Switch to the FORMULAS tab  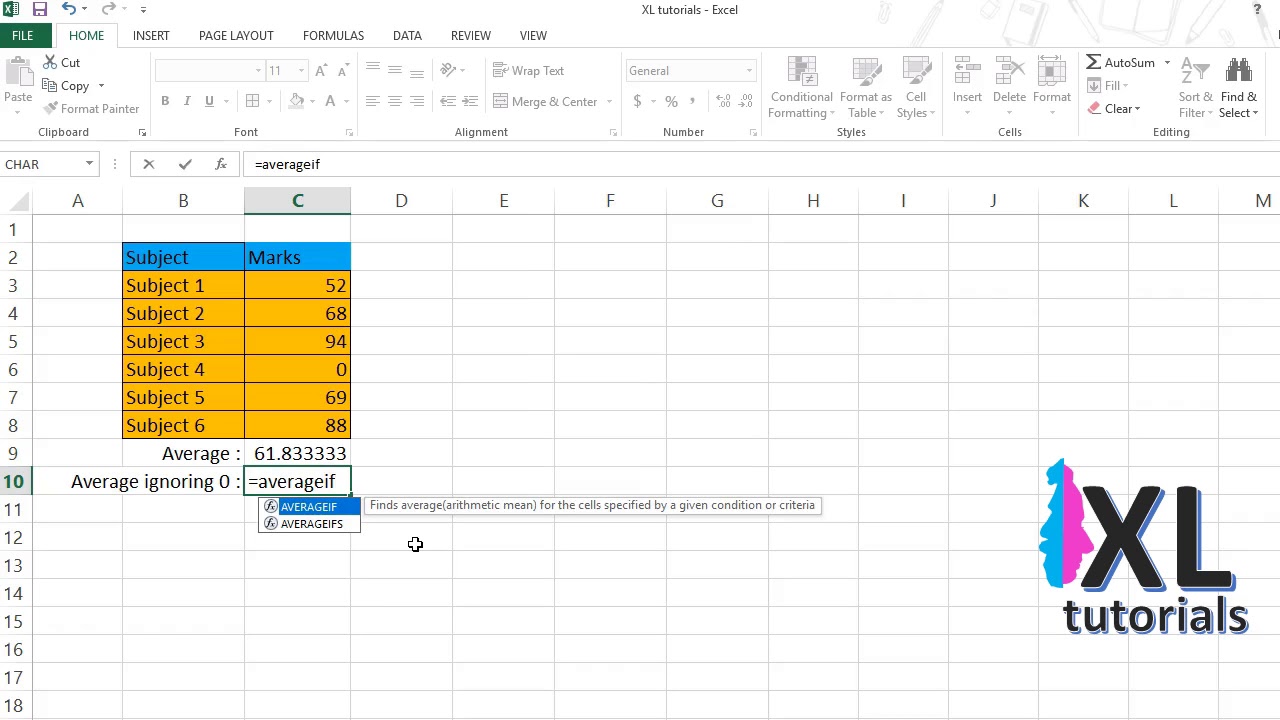coord(333,36)
